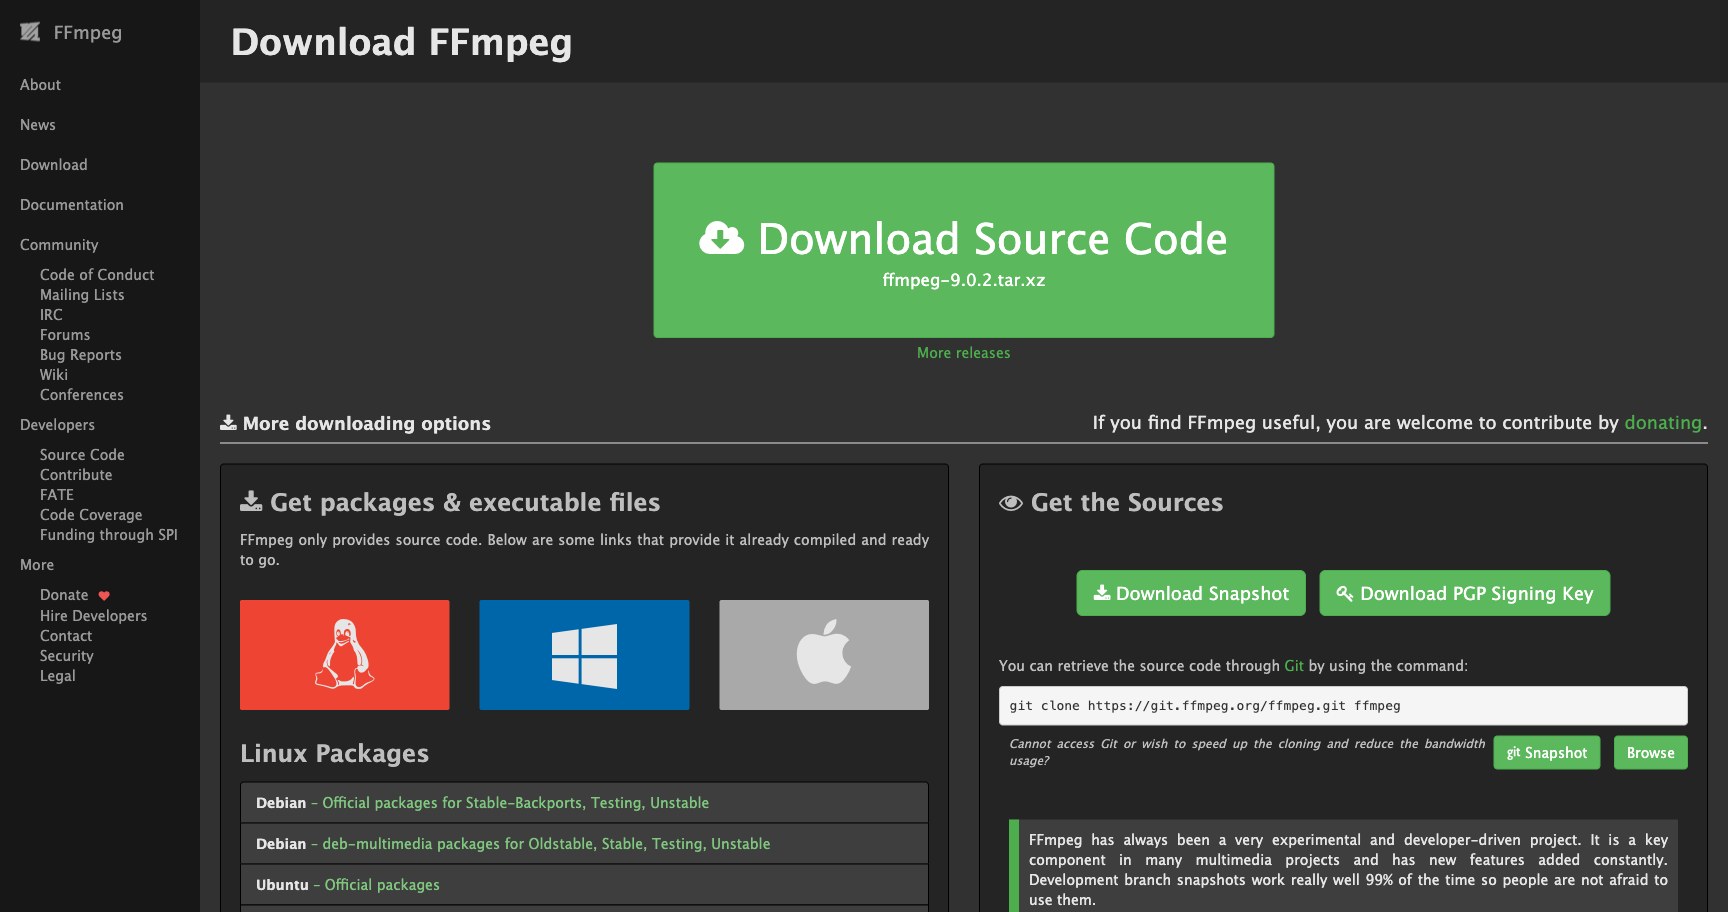This screenshot has width=1728, height=912.
Task: Open FATE link in sidebar
Action: click(57, 495)
